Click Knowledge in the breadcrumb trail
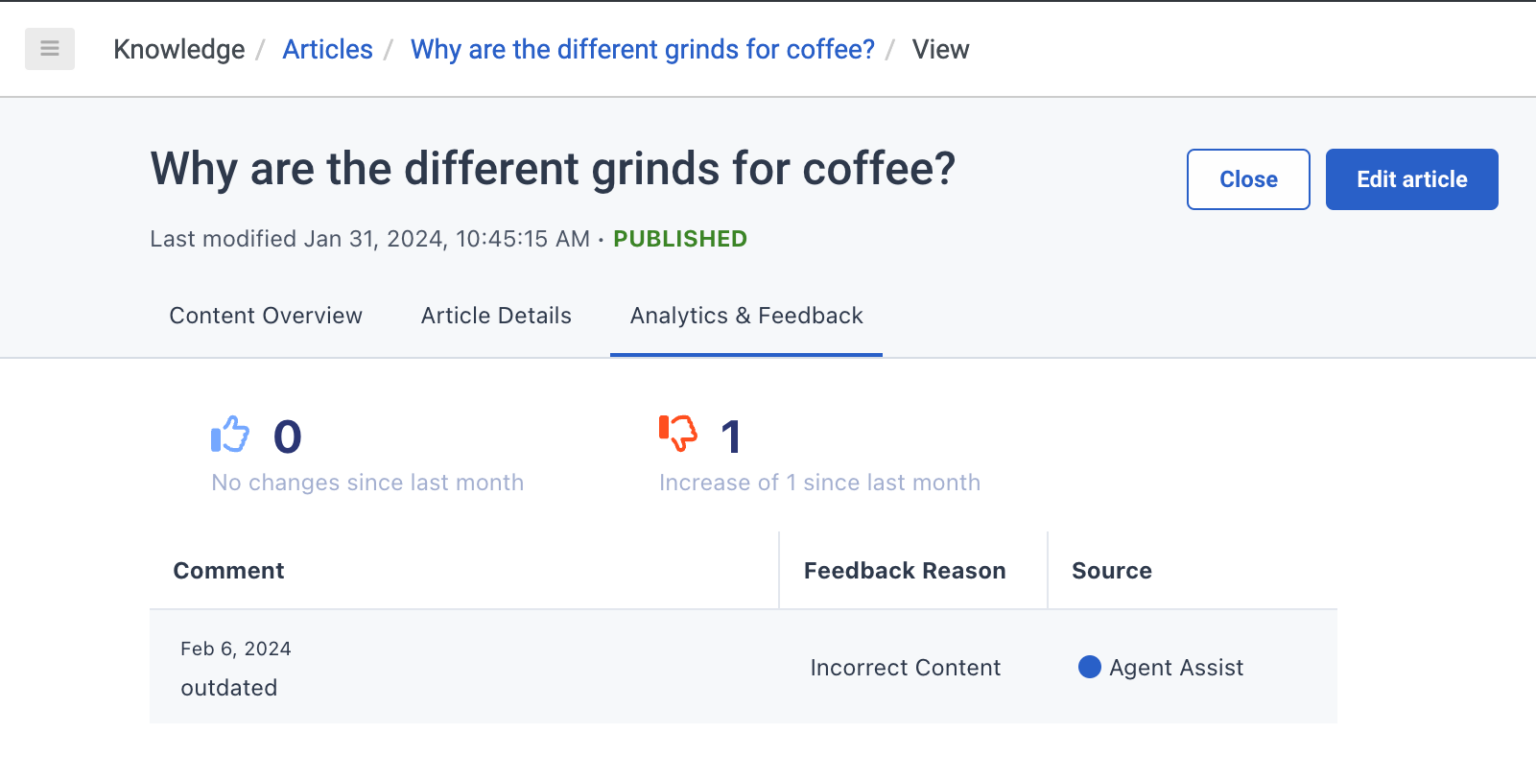This screenshot has width=1536, height=779. [x=179, y=49]
